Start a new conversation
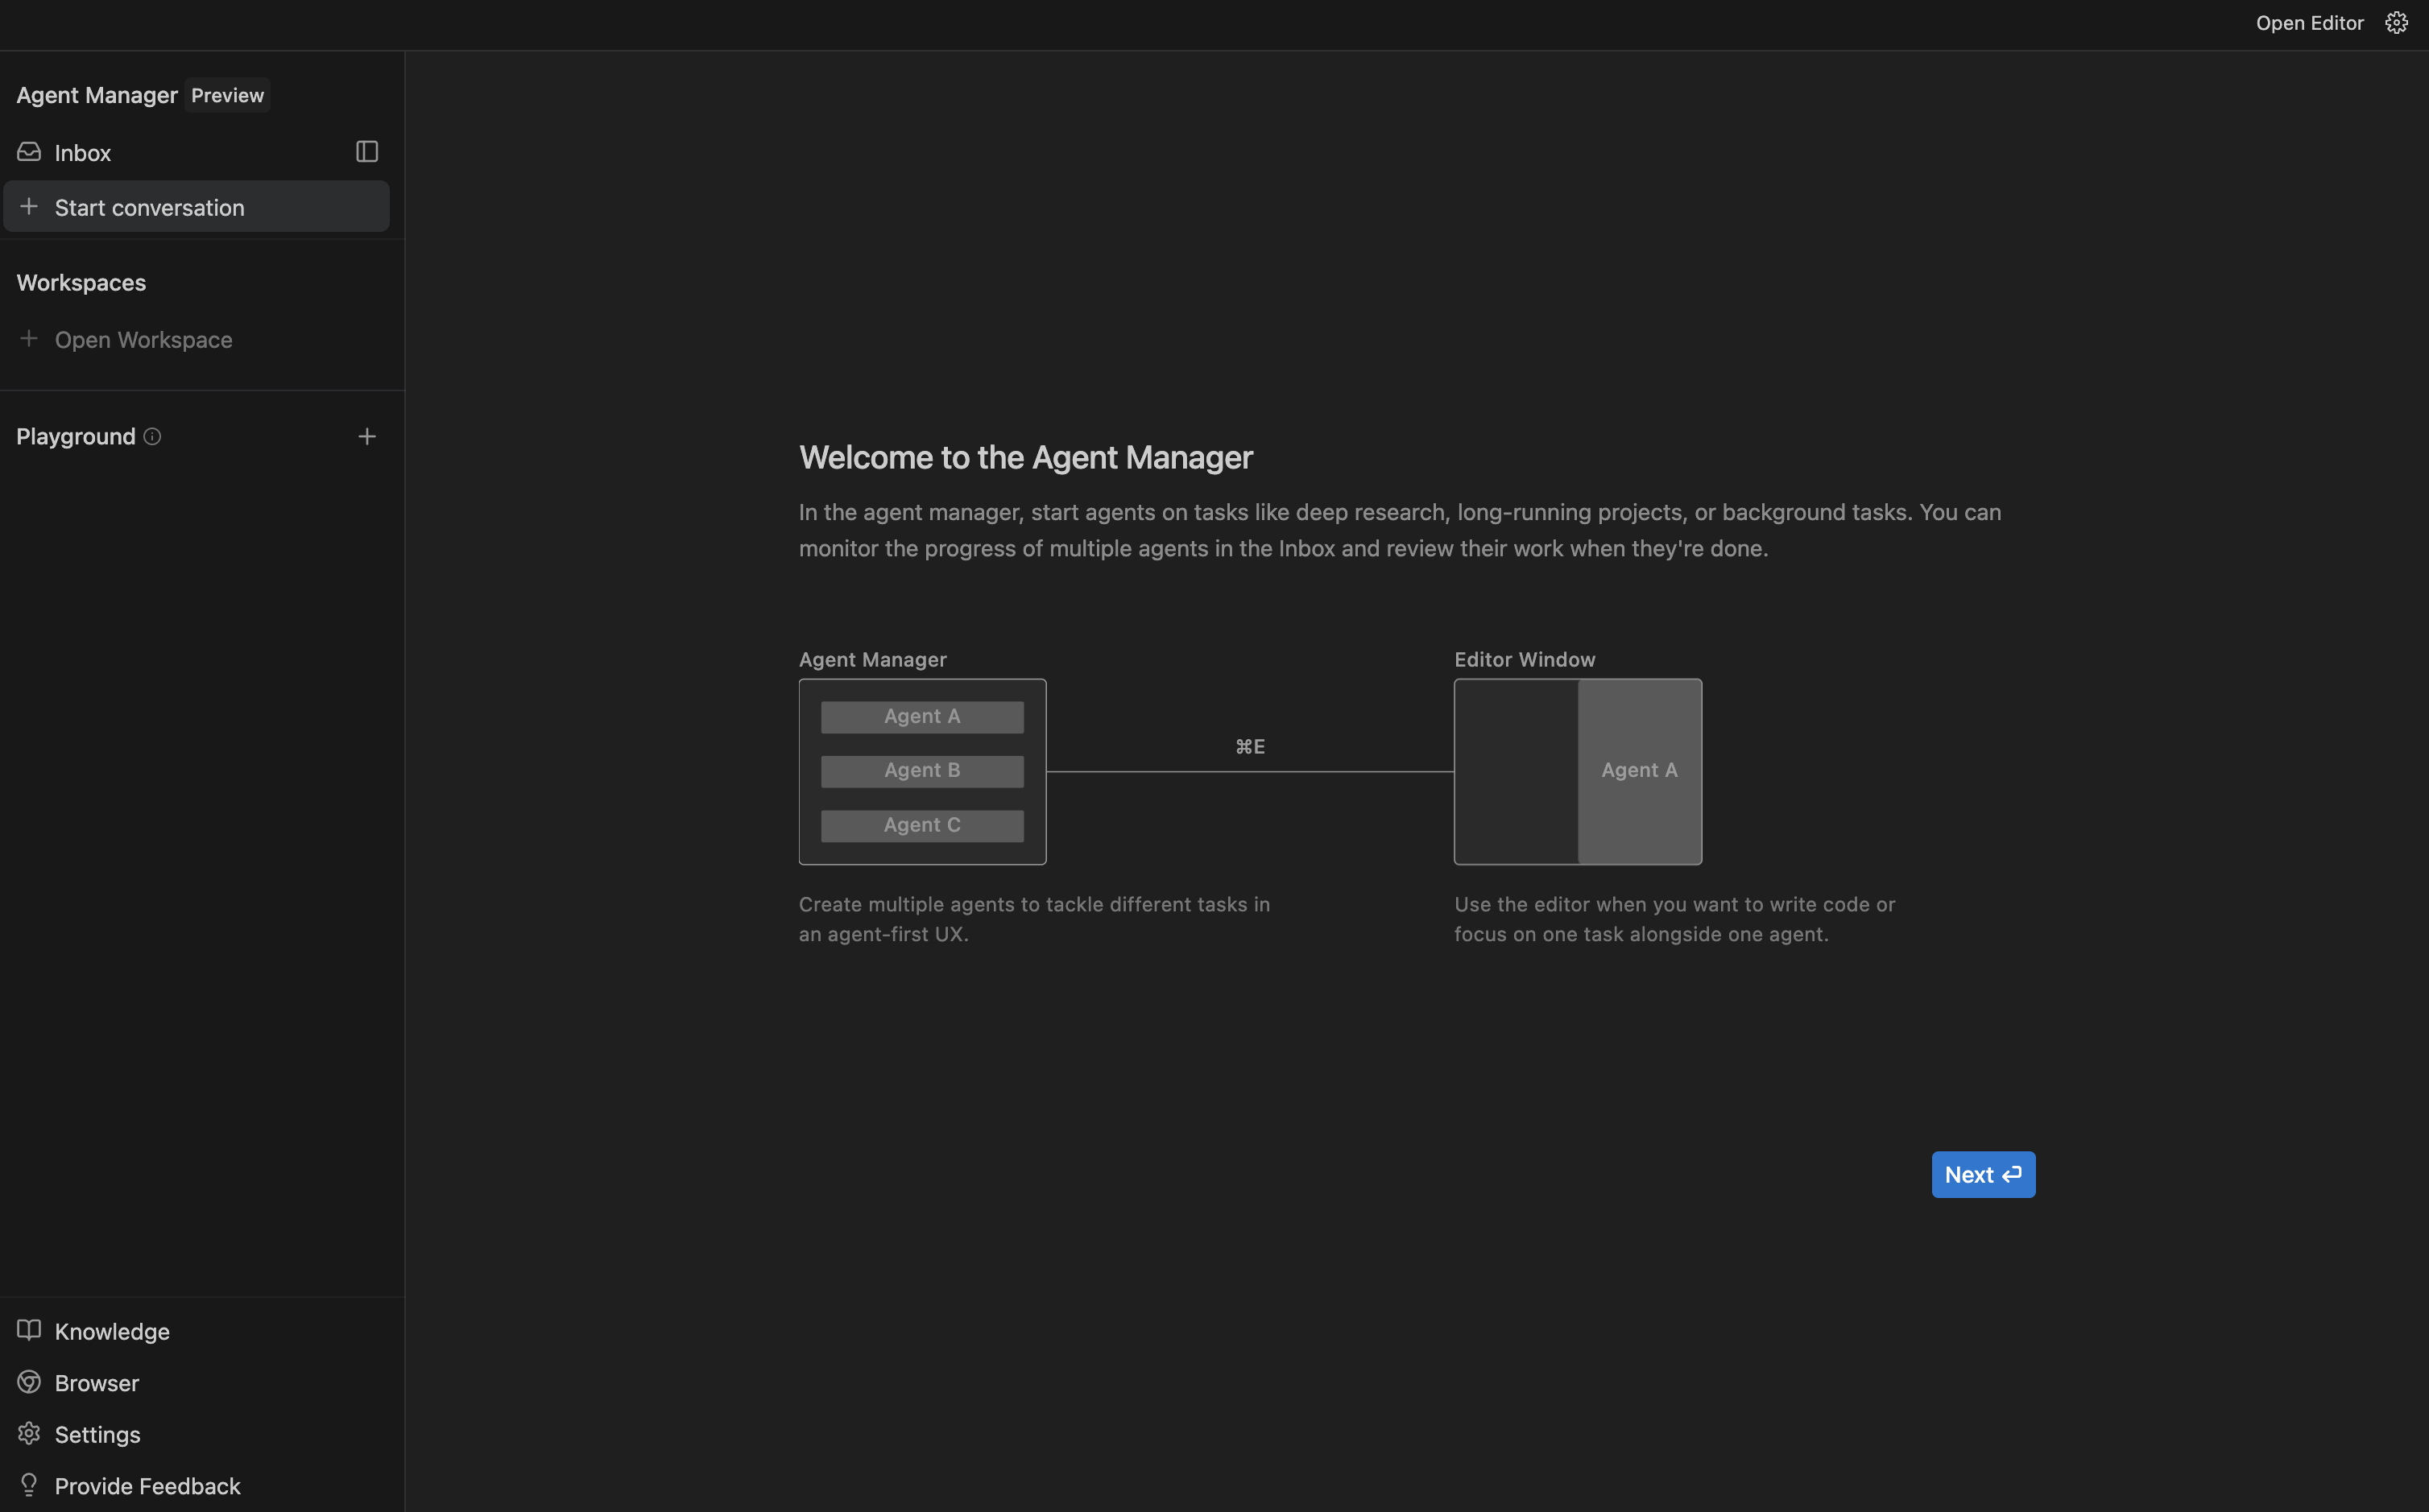This screenshot has width=2429, height=1512. (x=149, y=207)
